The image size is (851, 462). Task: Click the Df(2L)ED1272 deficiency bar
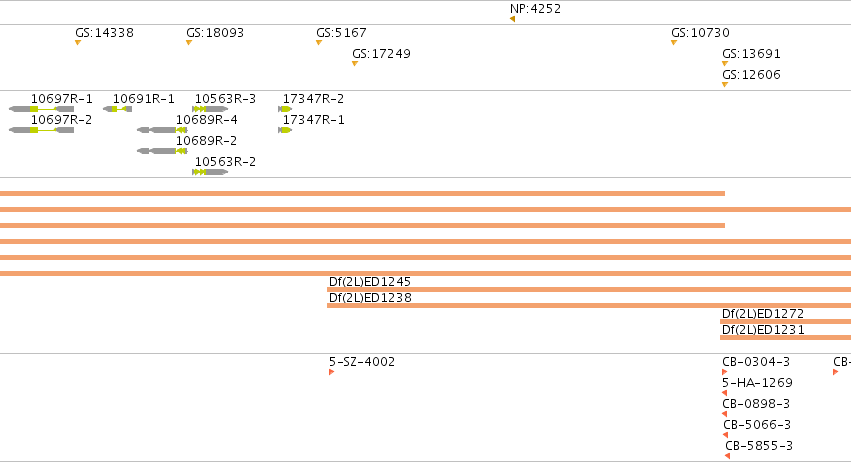click(785, 322)
